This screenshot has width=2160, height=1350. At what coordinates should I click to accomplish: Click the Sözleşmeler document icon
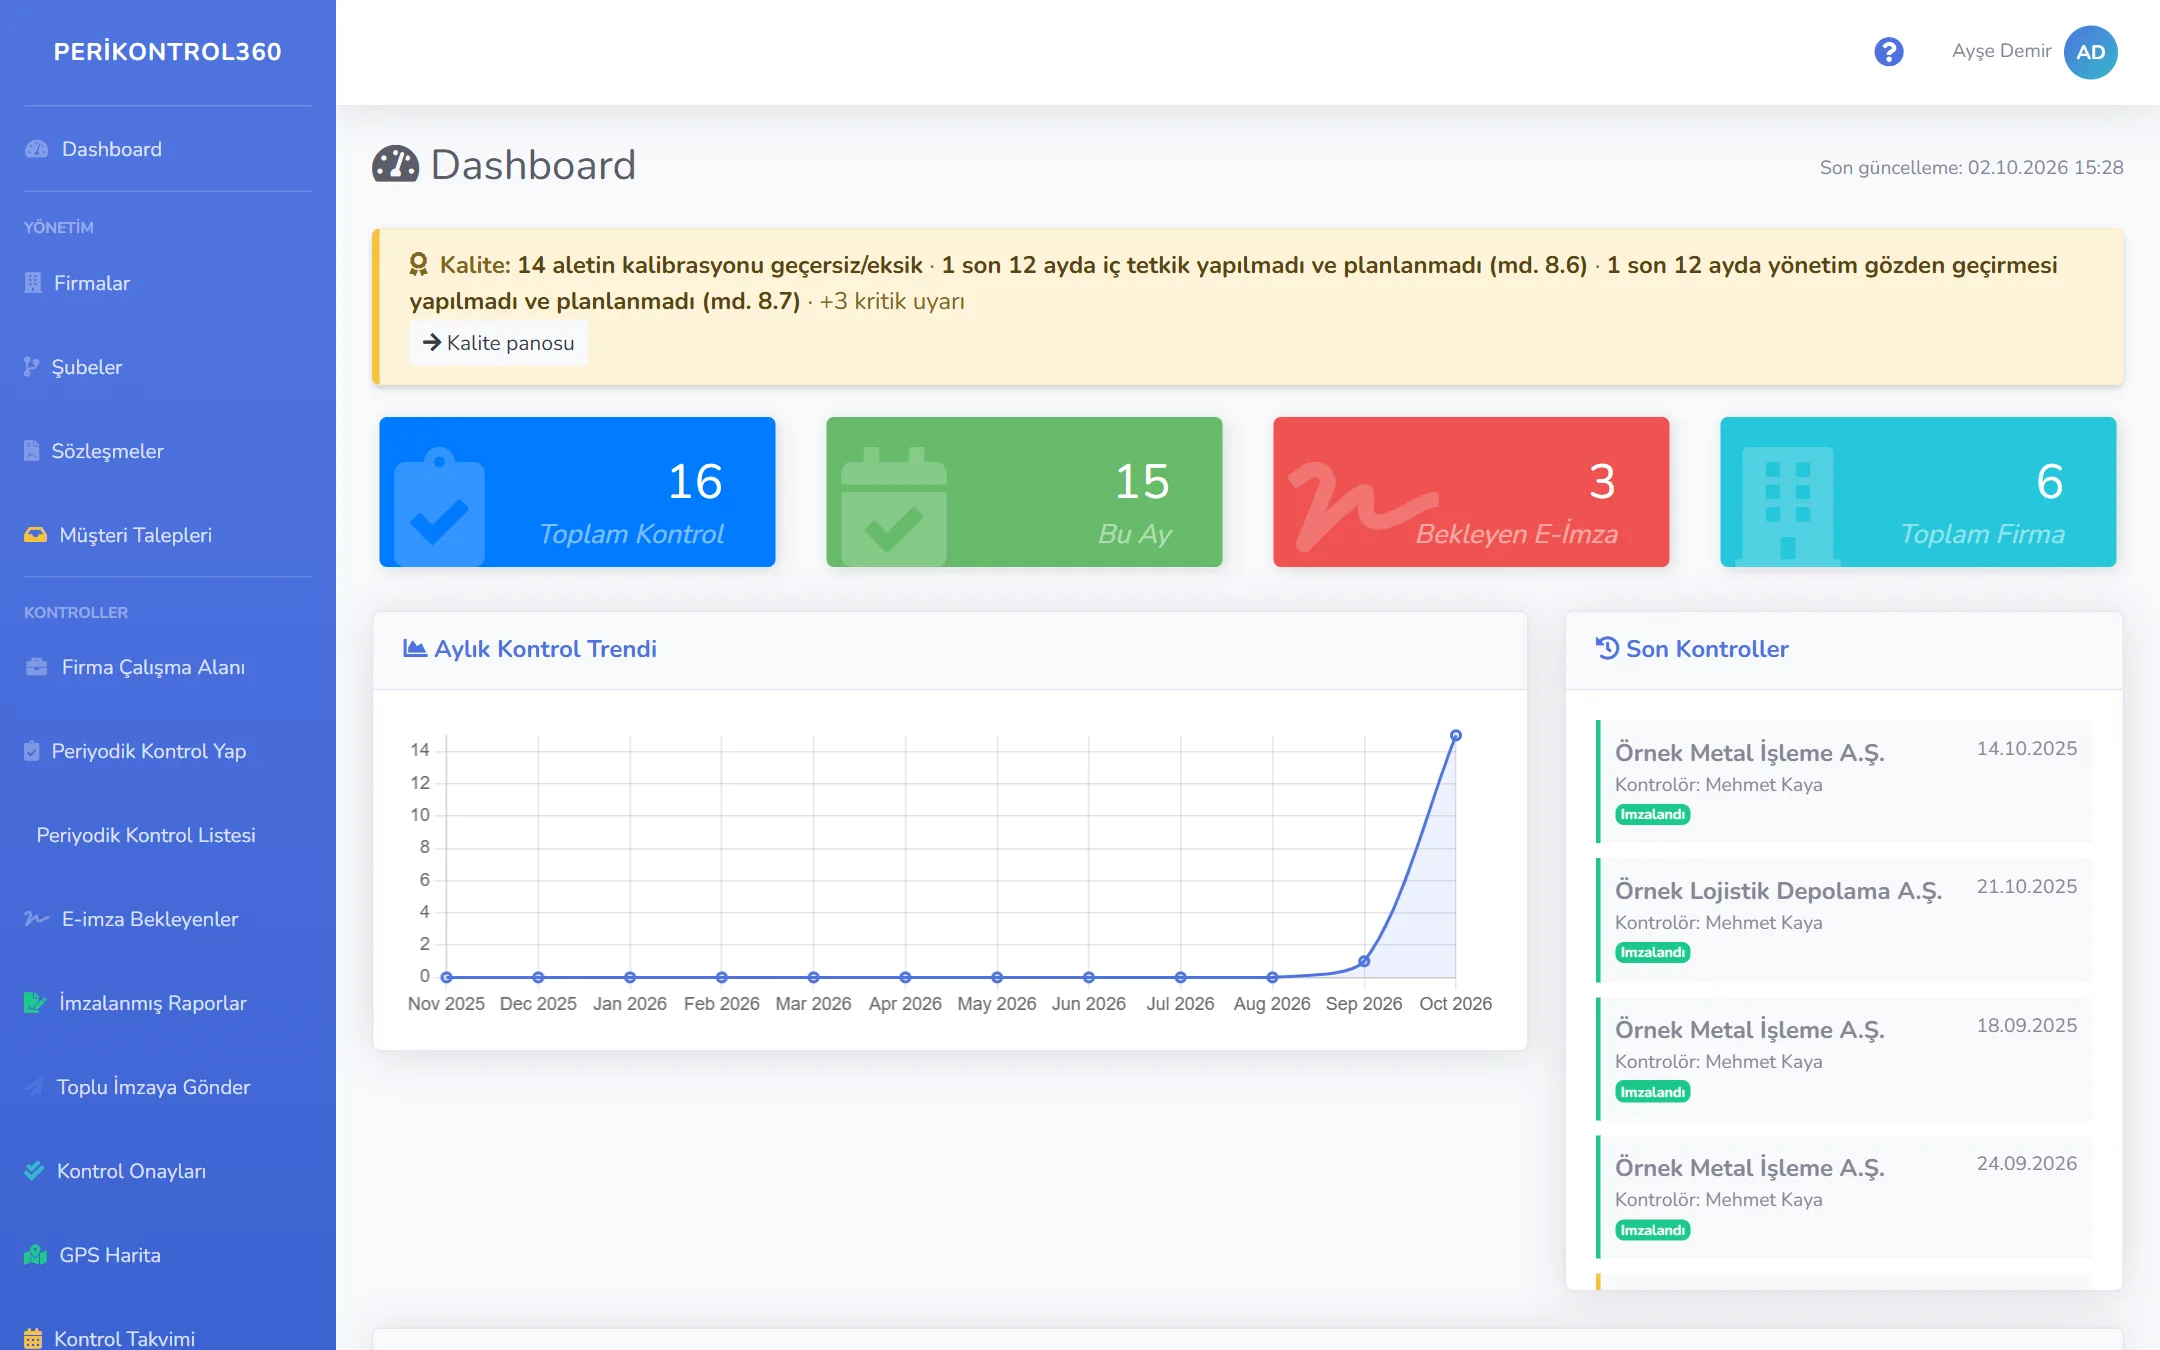click(32, 451)
